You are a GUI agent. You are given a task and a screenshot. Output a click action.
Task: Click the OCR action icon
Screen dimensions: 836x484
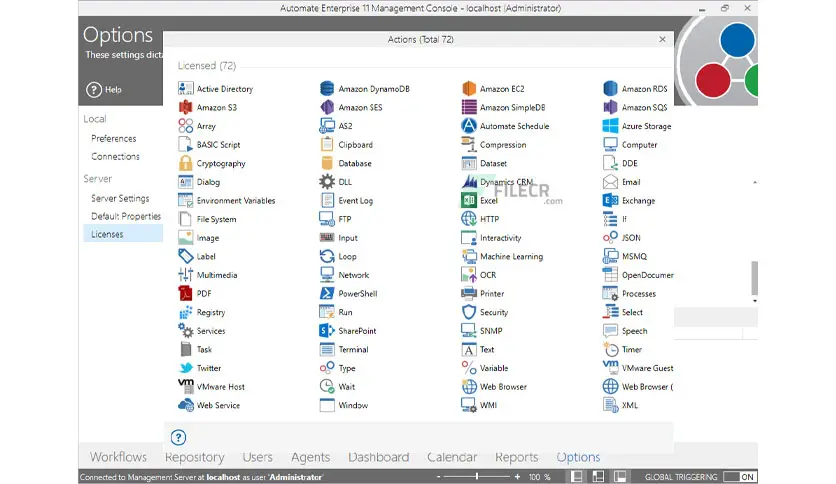[x=469, y=275]
